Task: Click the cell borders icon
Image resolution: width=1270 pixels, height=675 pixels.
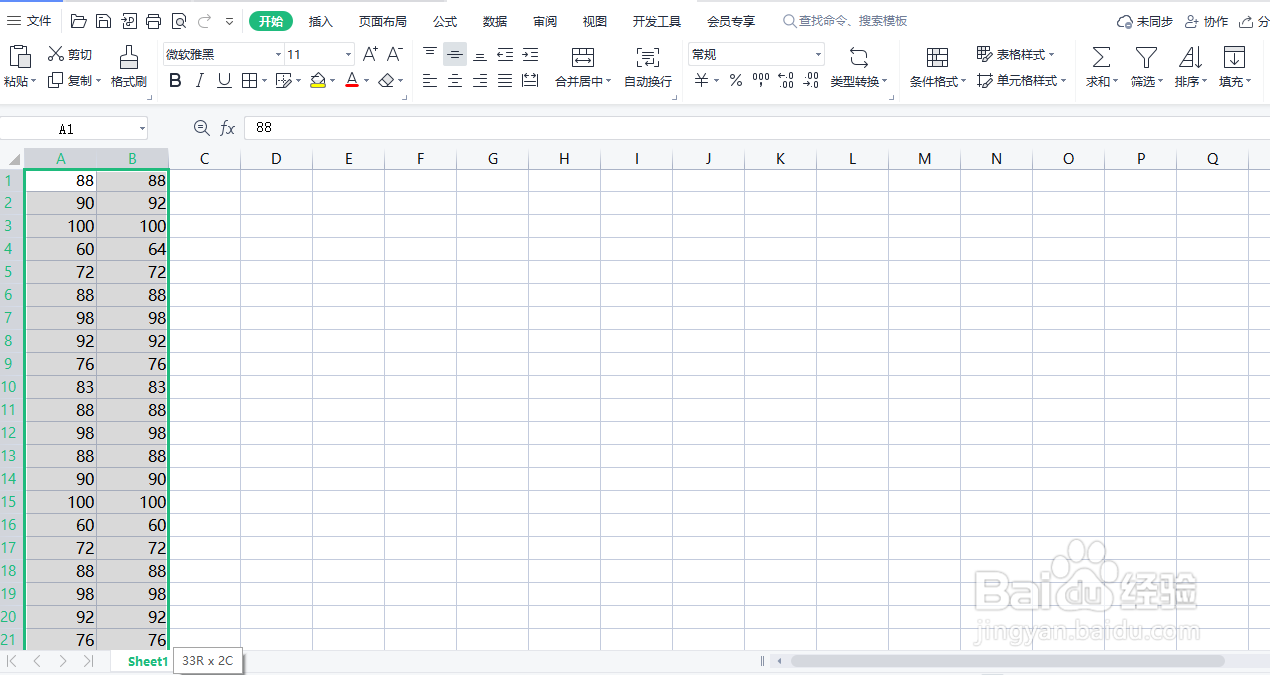Action: click(x=249, y=81)
